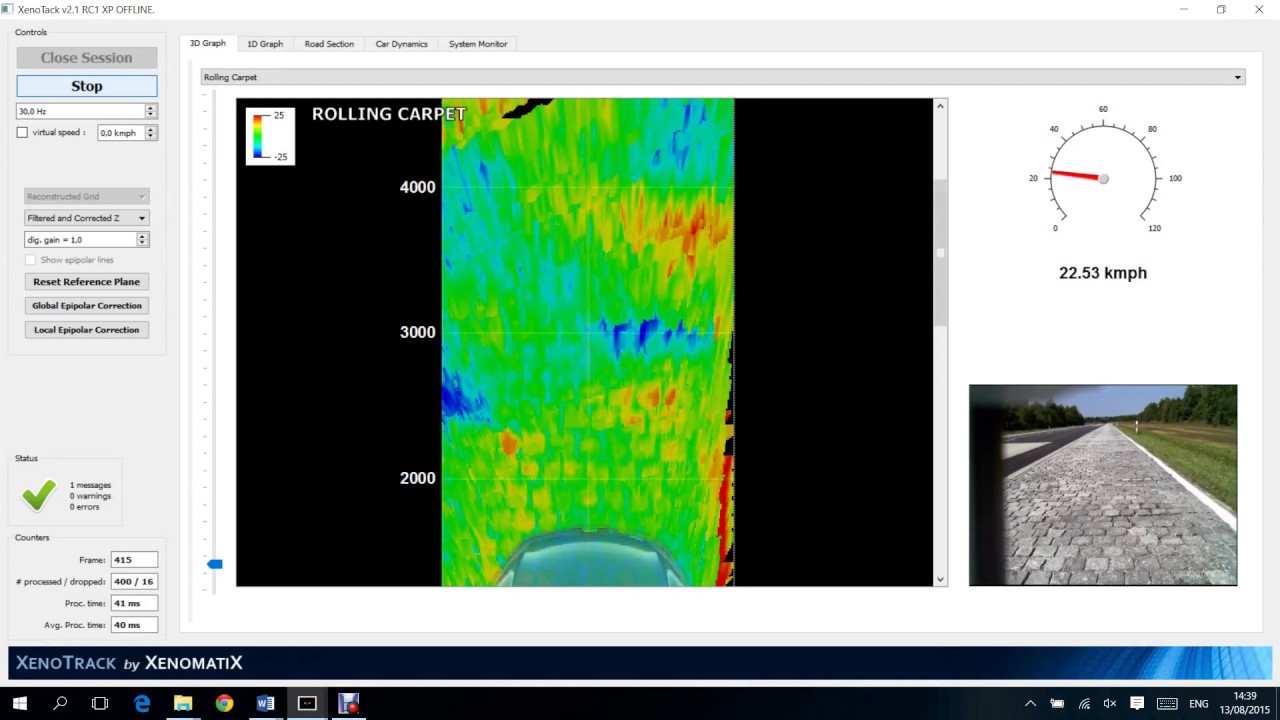Screen dimensions: 1280x720
Task: Click the touch keyboard tray icon
Action: pyautogui.click(x=1167, y=704)
